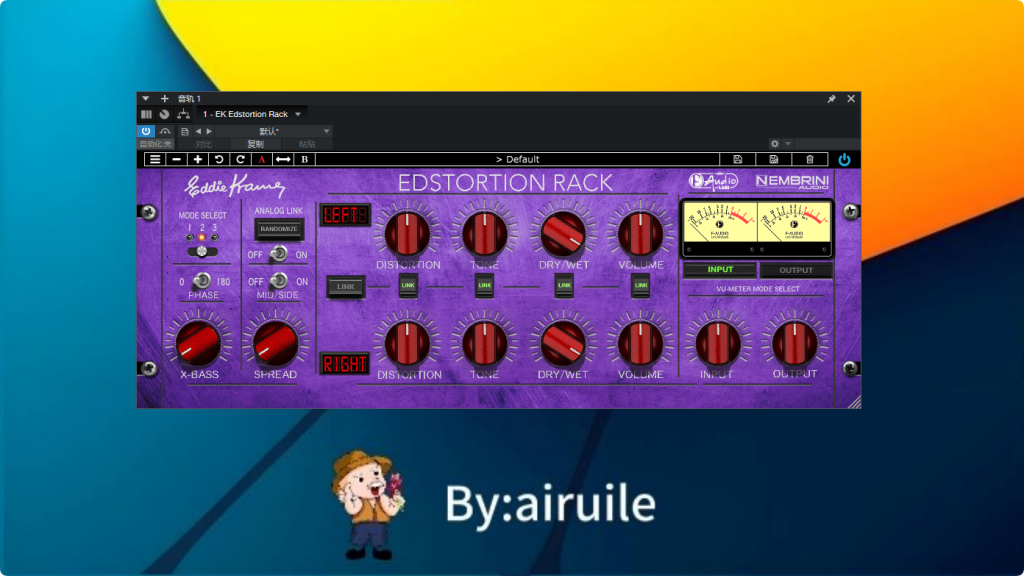Viewport: 1024px width, 576px height.
Task: Click the 粘贴 paste tab
Action: pyautogui.click(x=307, y=144)
